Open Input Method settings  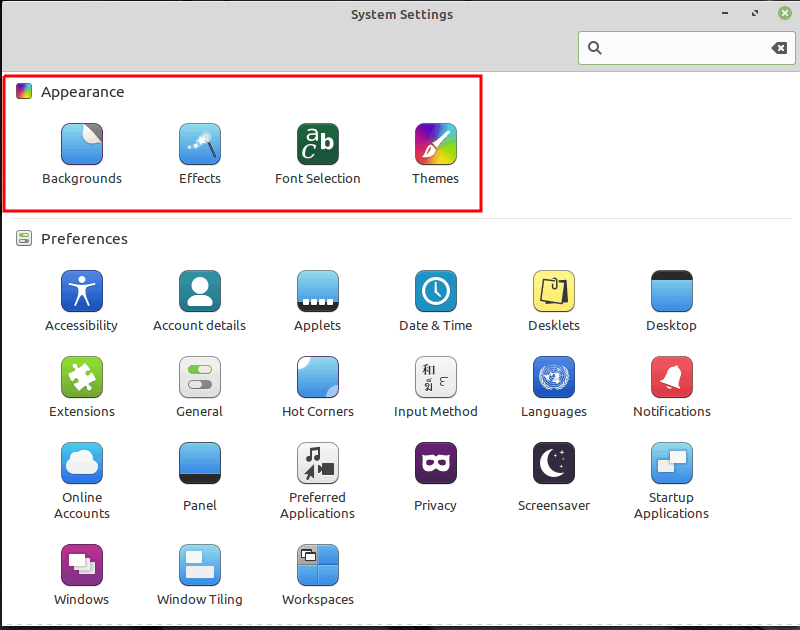click(x=435, y=377)
